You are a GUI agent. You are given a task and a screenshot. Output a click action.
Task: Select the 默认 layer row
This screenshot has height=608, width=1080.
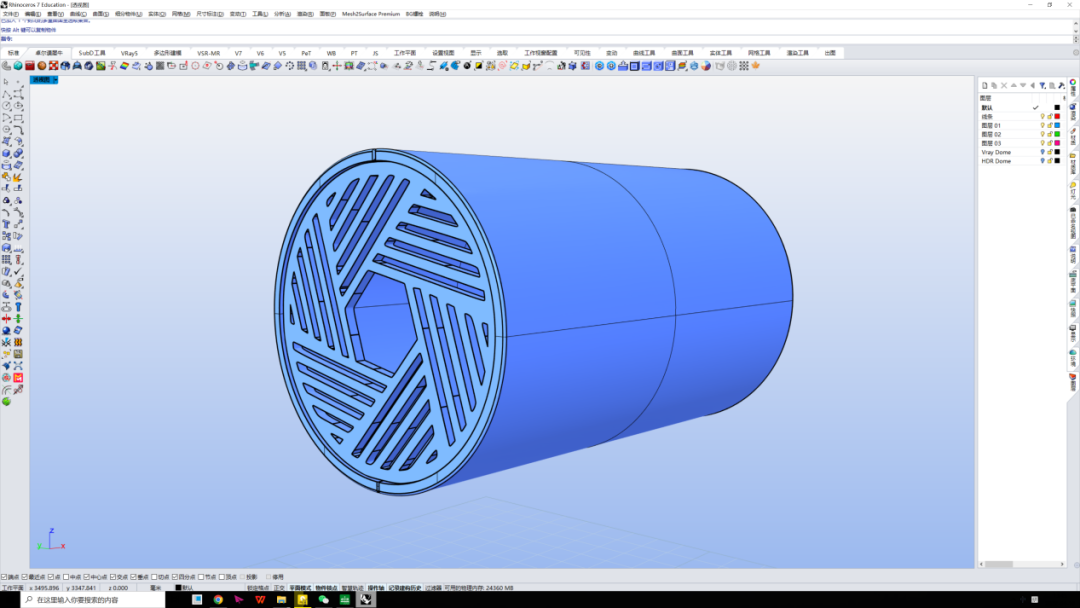coord(1022,107)
